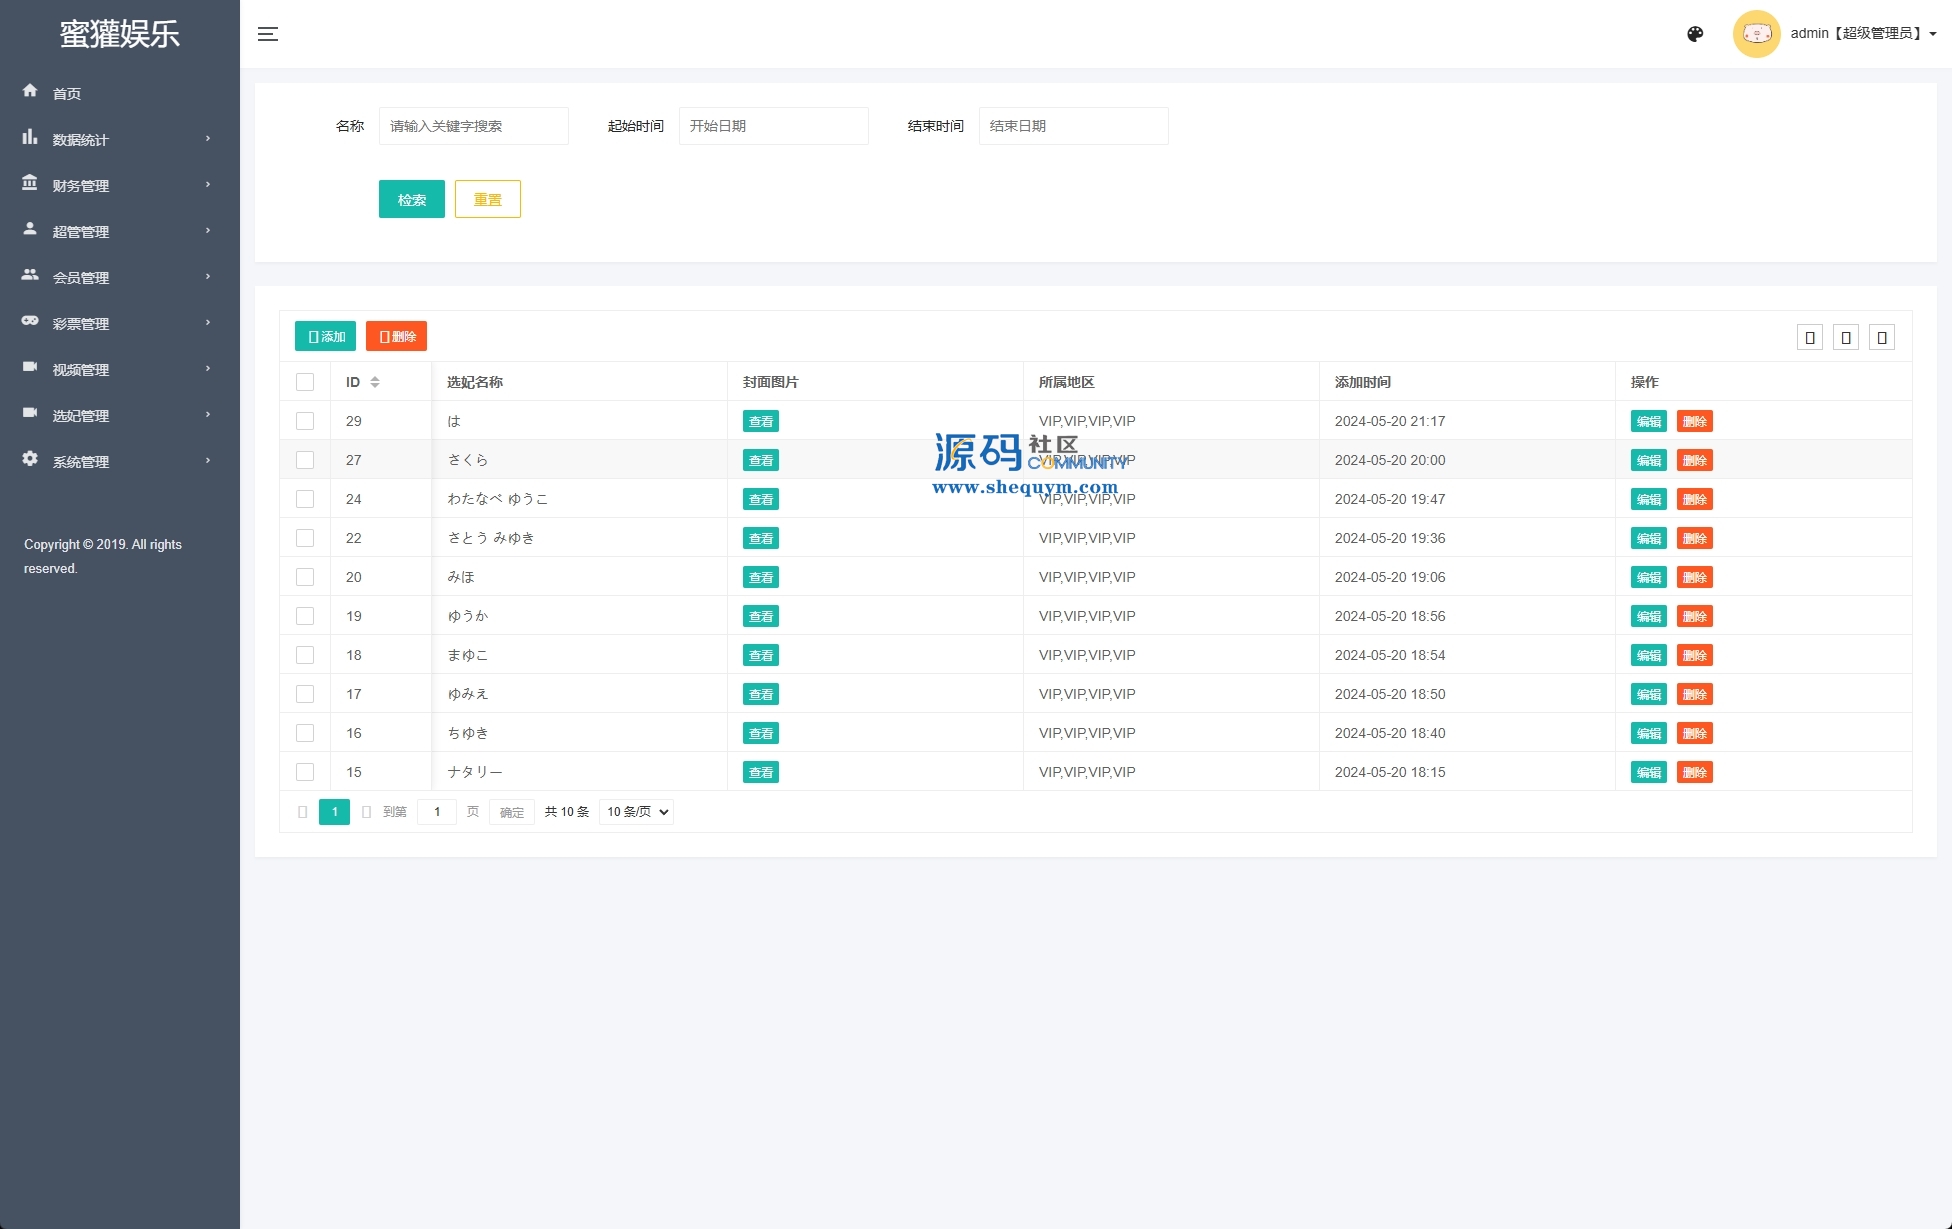Click the admin user avatar image

click(1756, 34)
